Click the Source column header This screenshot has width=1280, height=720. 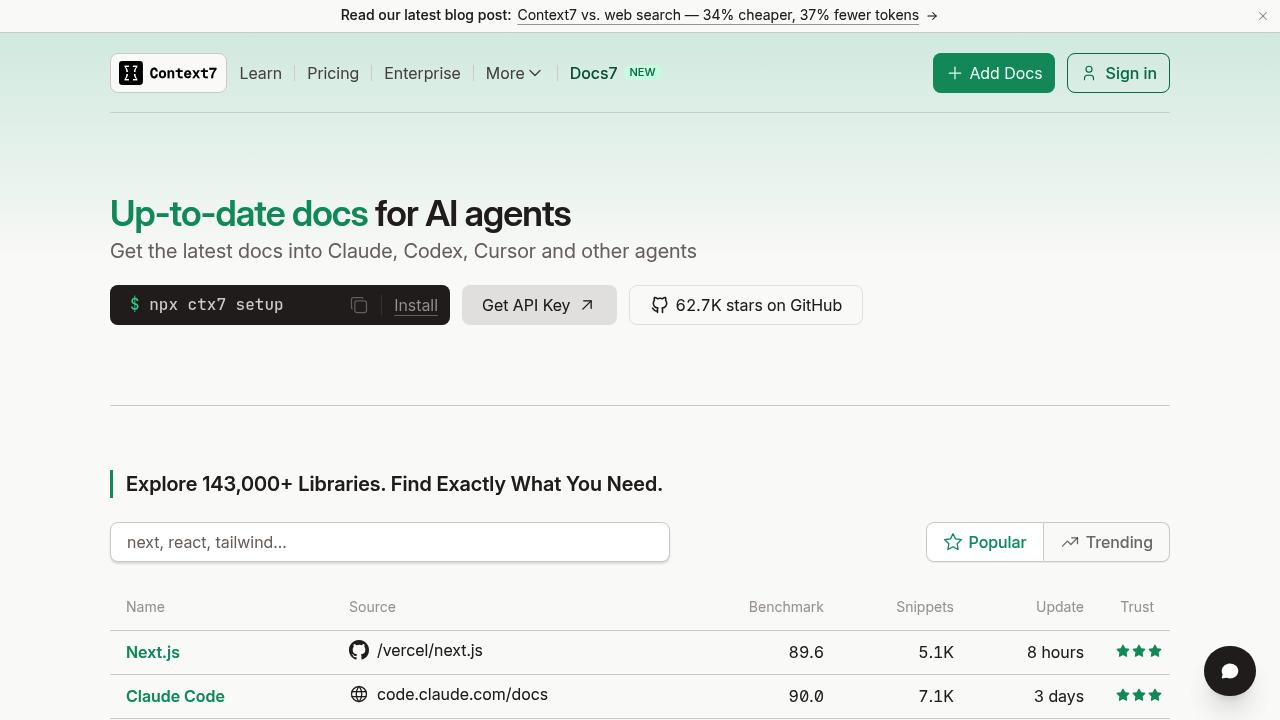(x=372, y=607)
